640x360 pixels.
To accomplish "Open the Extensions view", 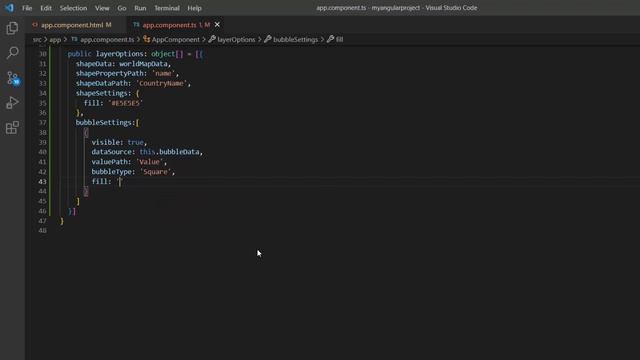I will click(x=12, y=128).
